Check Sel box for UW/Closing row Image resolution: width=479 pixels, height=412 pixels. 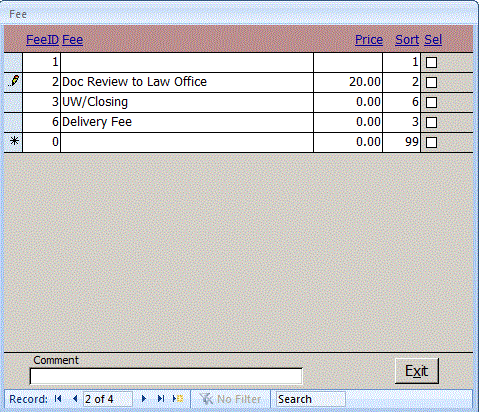(x=431, y=102)
